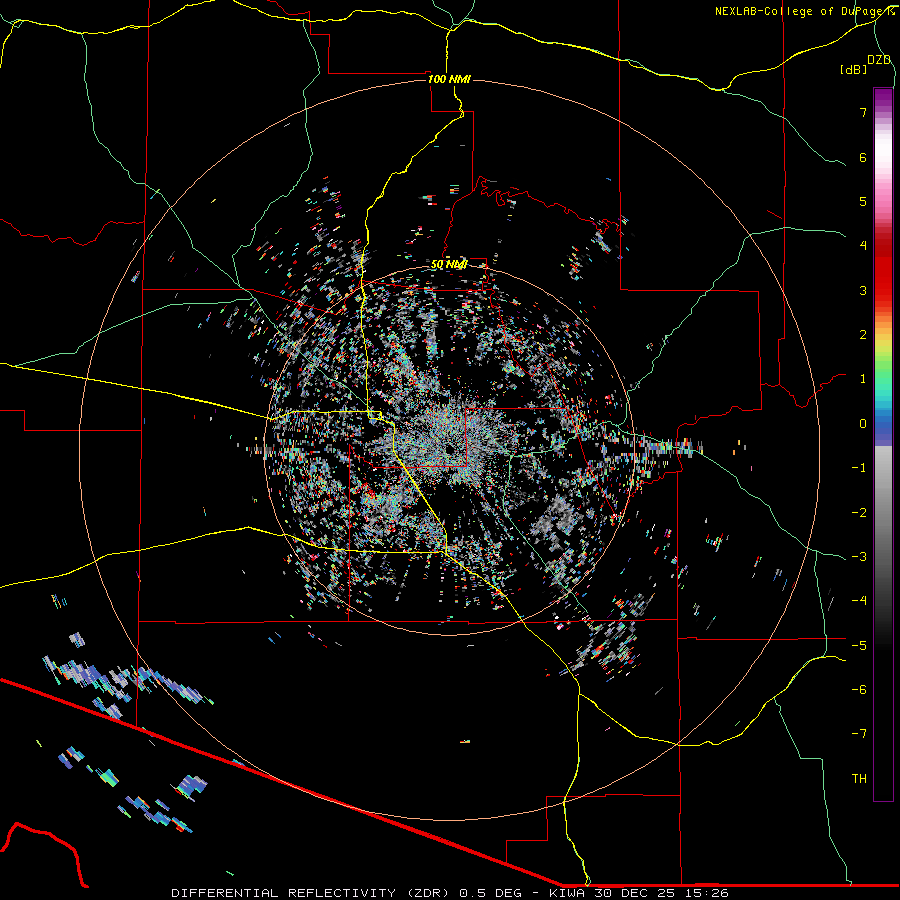Viewport: 900px width, 900px height.
Task: Click the "-2" scale value
Action: point(859,513)
